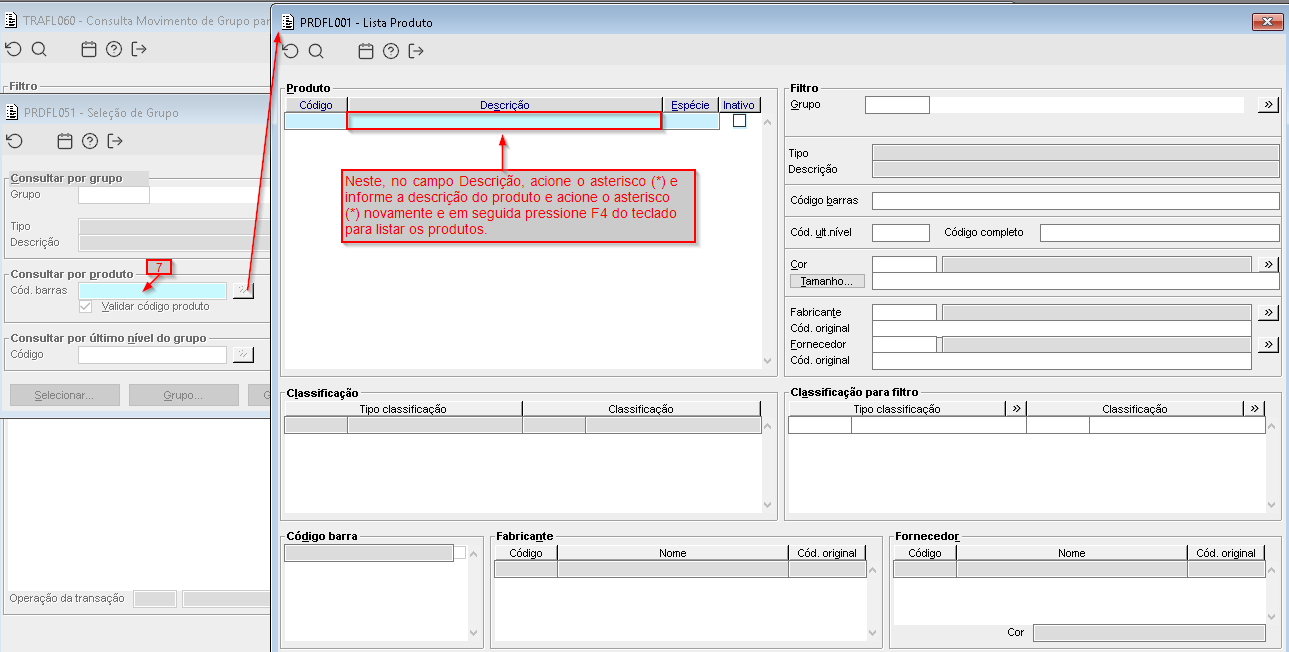Image resolution: width=1289 pixels, height=652 pixels.
Task: Click search magnifier in Lista Produto toolbar
Action: (x=316, y=51)
